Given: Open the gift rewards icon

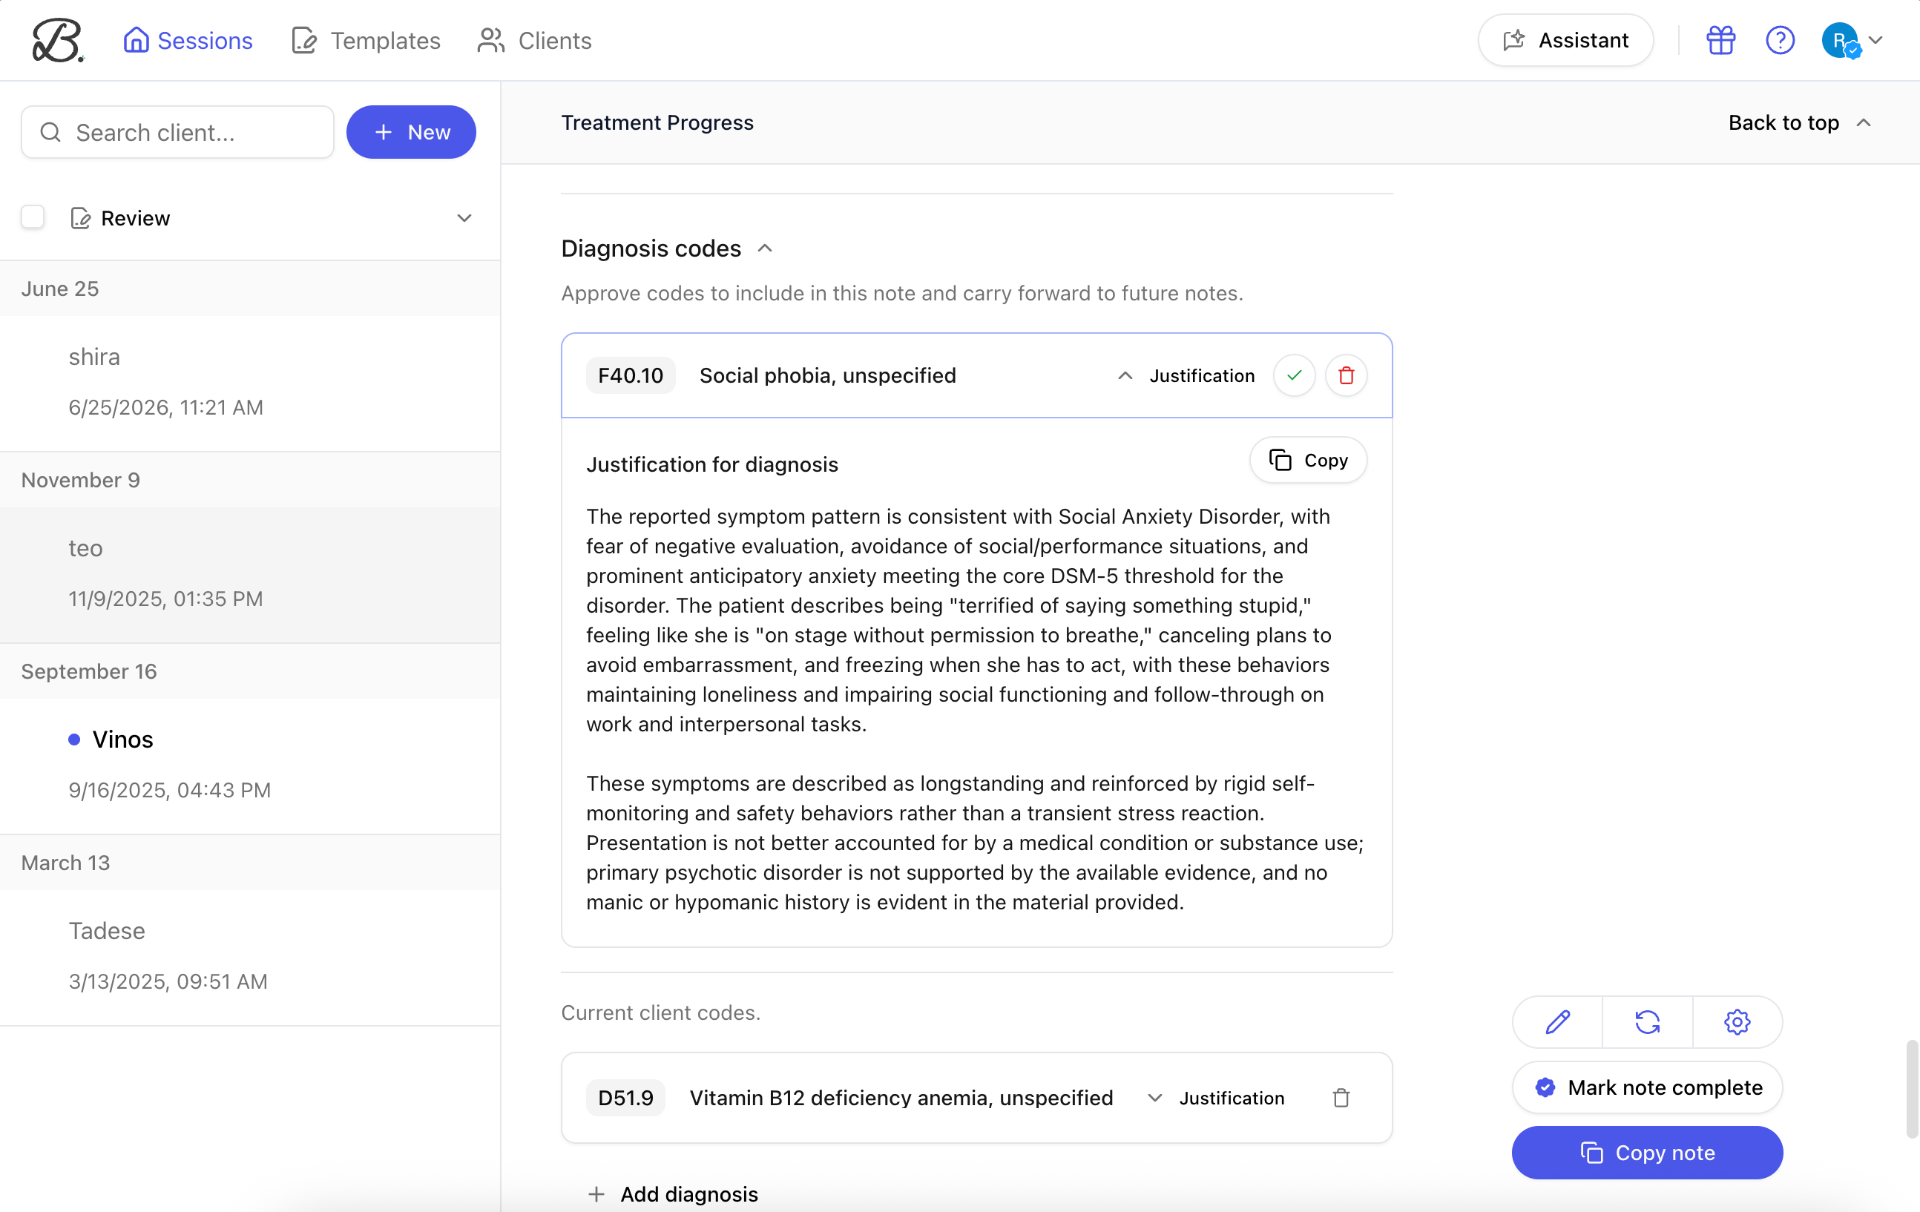Looking at the screenshot, I should tap(1720, 40).
